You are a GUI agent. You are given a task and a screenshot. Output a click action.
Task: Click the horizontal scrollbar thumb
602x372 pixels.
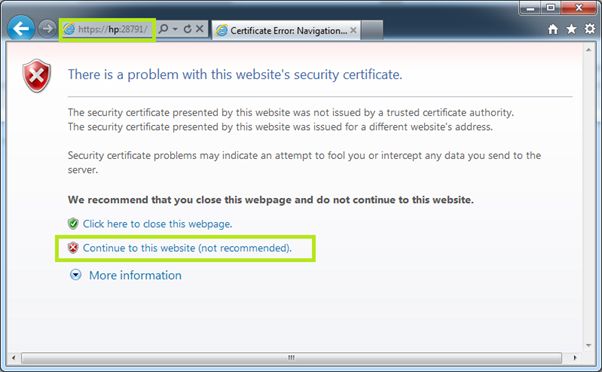pyautogui.click(x=291, y=358)
